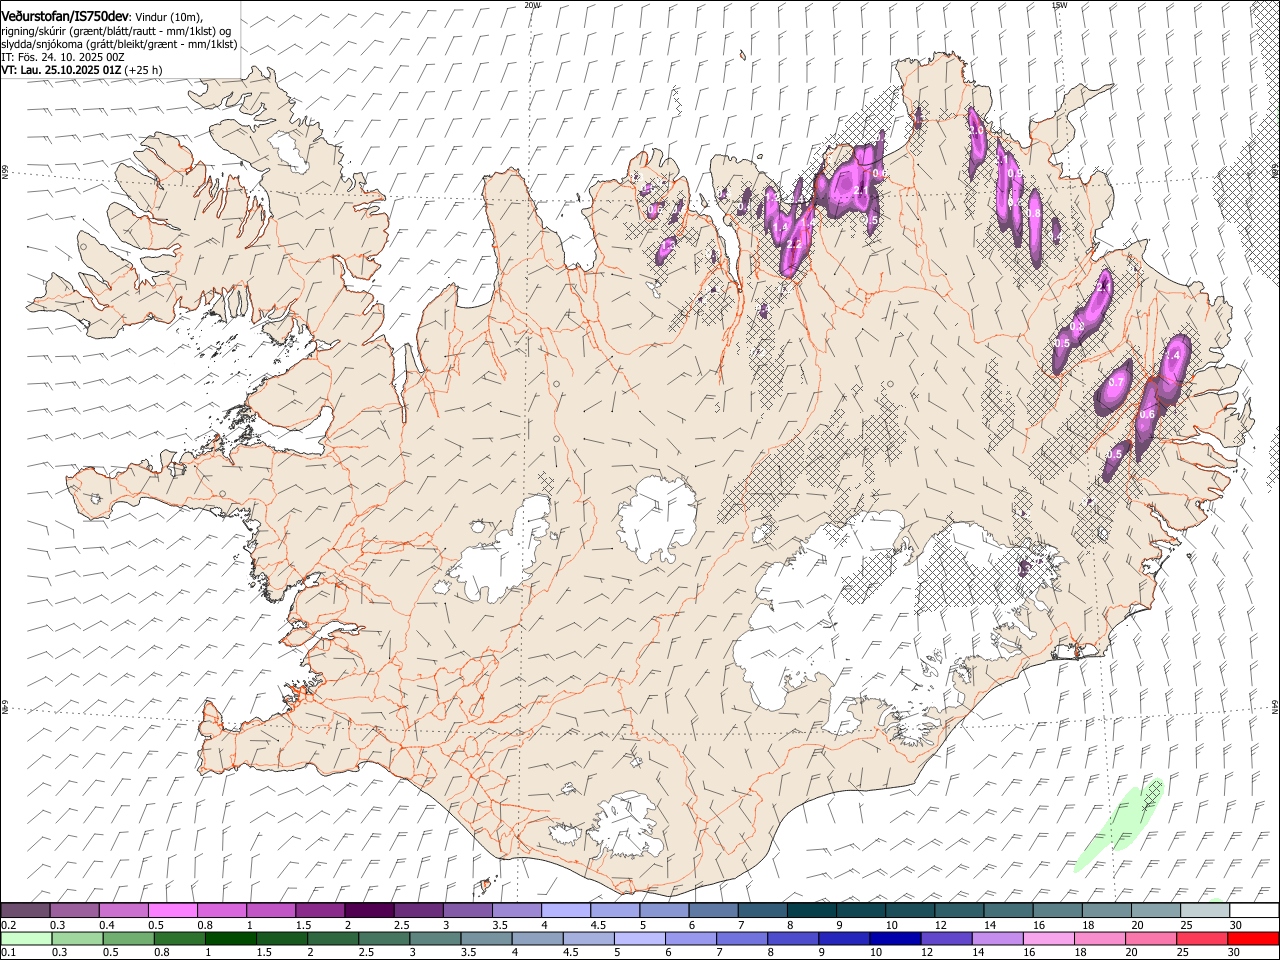Image resolution: width=1280 pixels, height=960 pixels.
Task: Click the '64N' latitude label on right edge
Action: coord(1275,706)
